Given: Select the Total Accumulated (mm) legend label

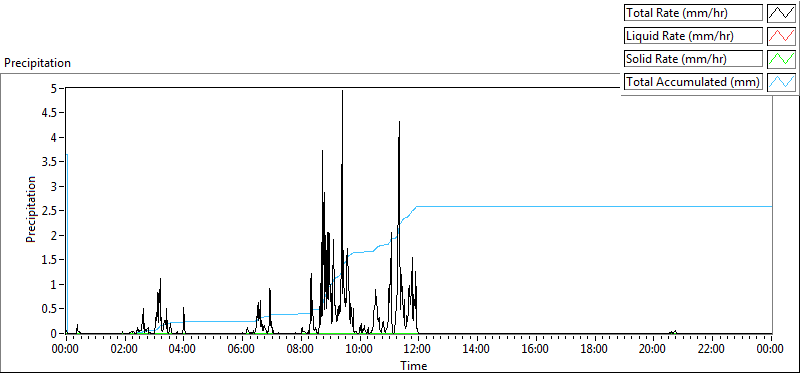Looking at the screenshot, I should 693,82.
